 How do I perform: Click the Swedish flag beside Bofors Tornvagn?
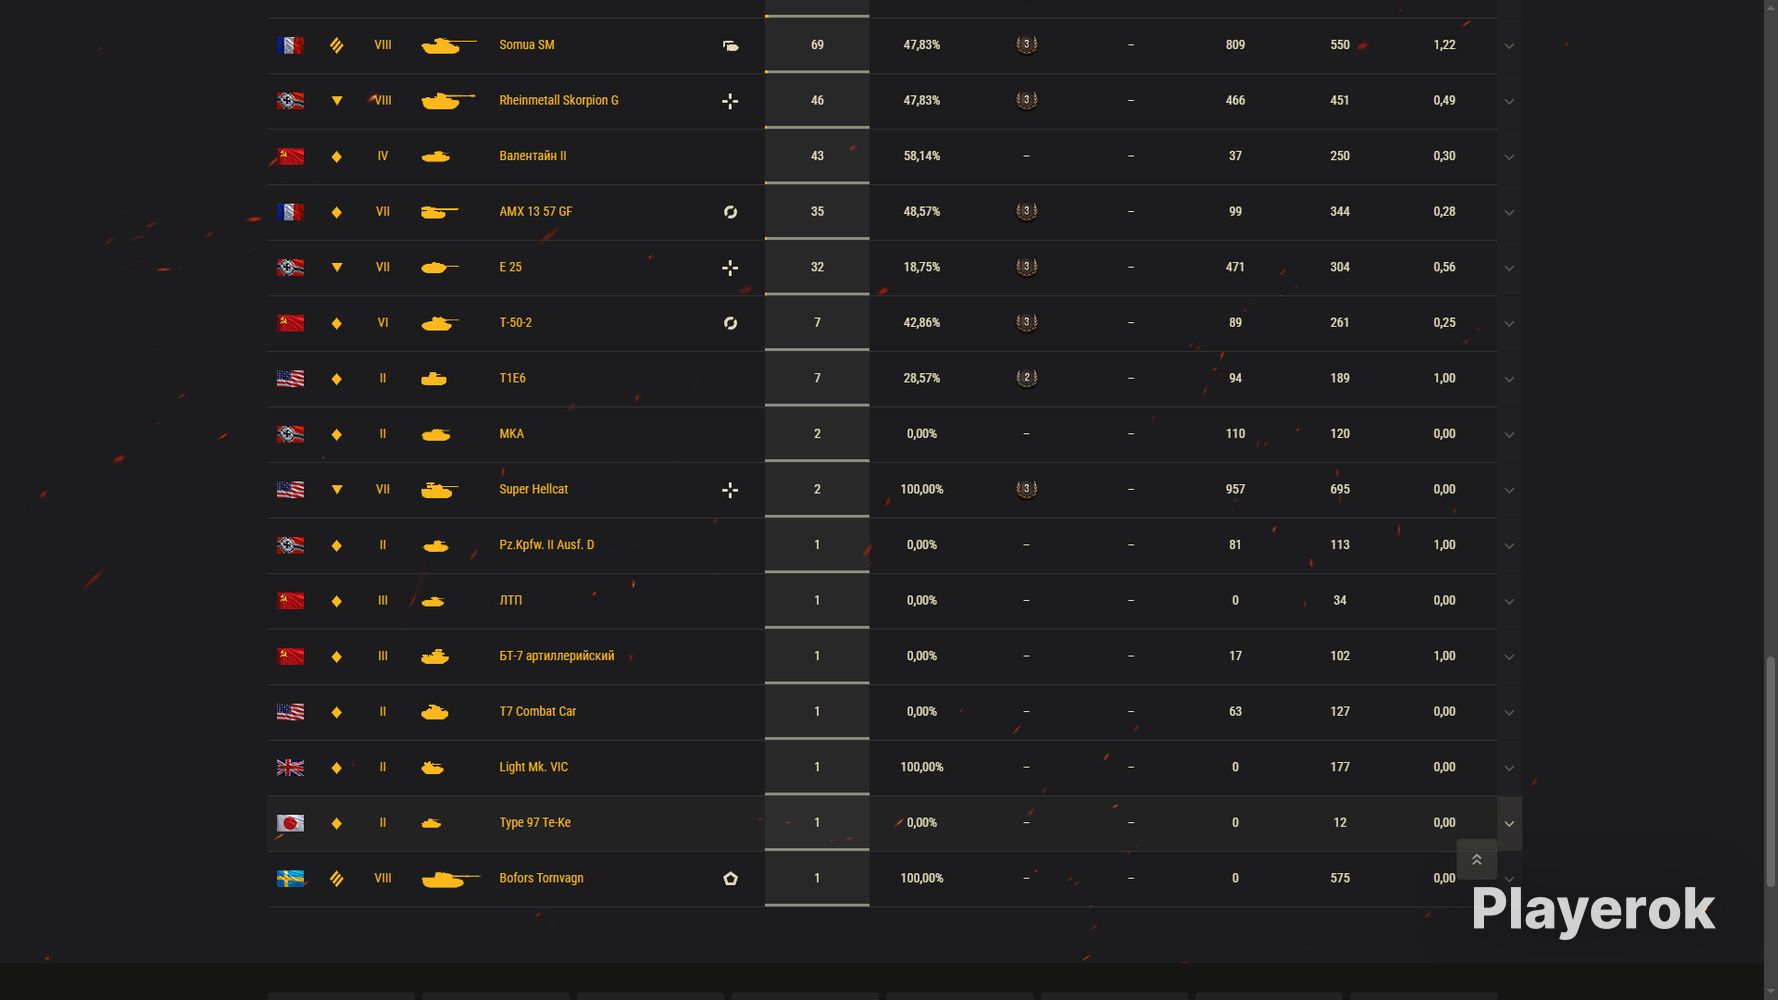point(290,879)
